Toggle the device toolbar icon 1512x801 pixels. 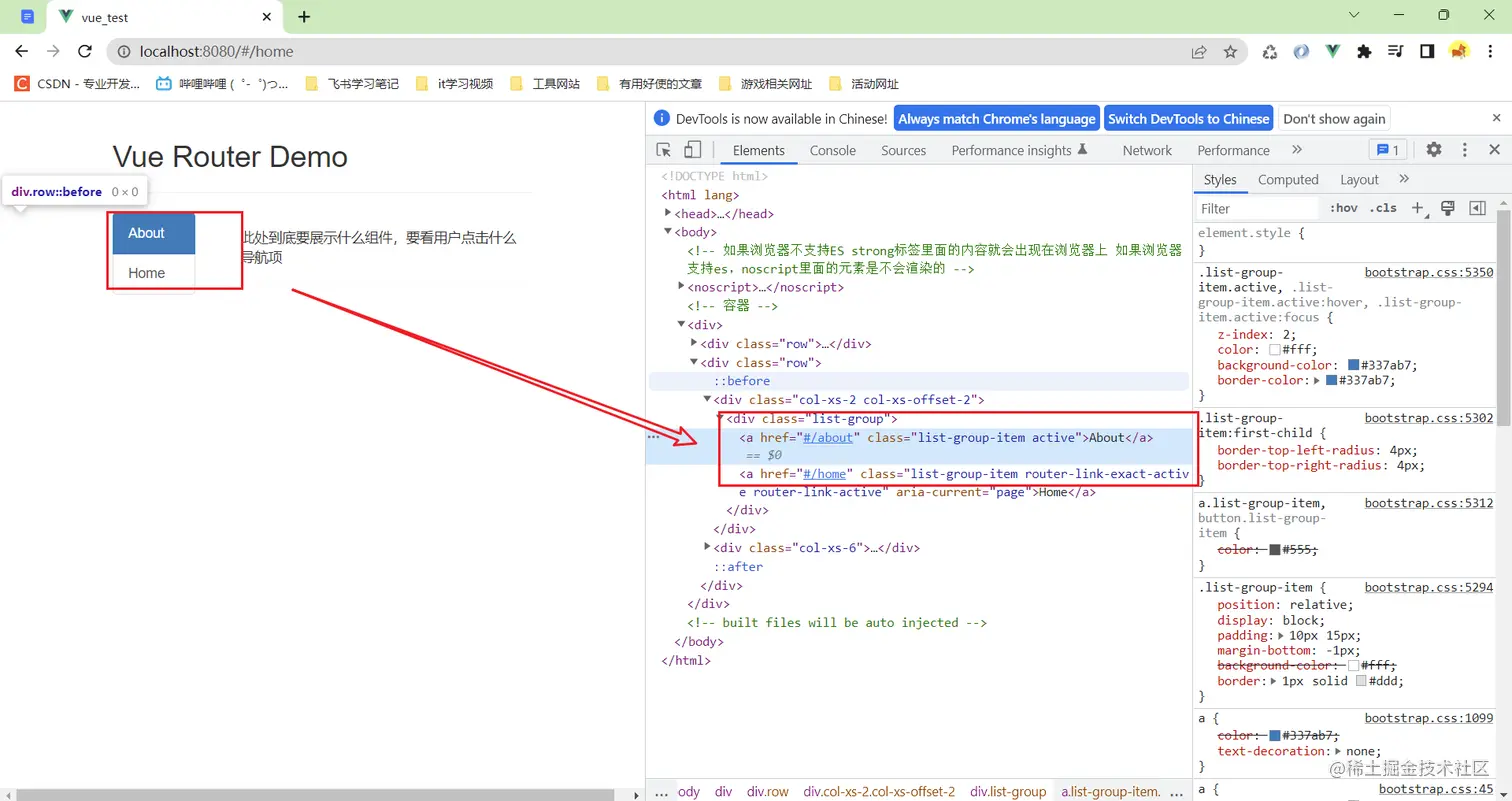(692, 150)
